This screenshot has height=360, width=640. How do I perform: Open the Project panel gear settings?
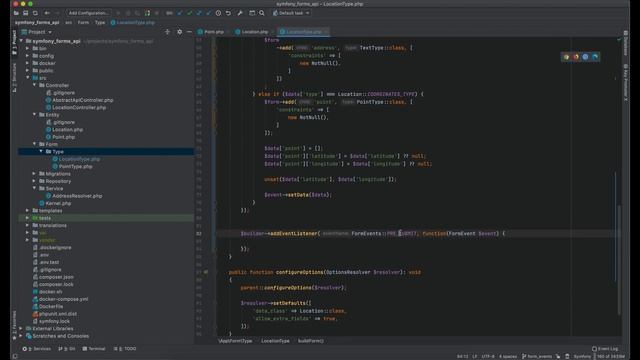[x=180, y=32]
